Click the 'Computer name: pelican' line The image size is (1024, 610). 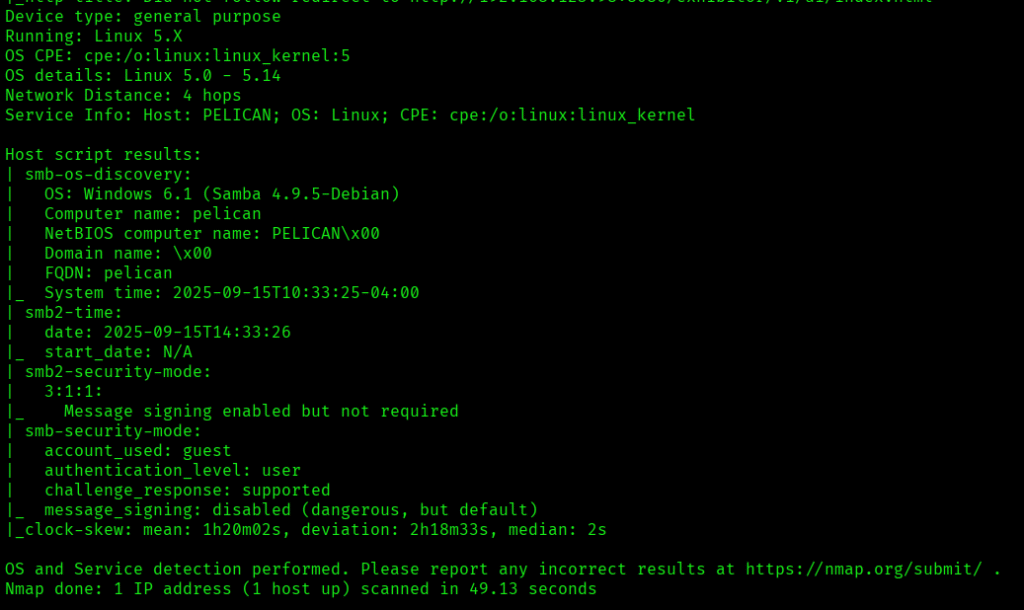[152, 214]
